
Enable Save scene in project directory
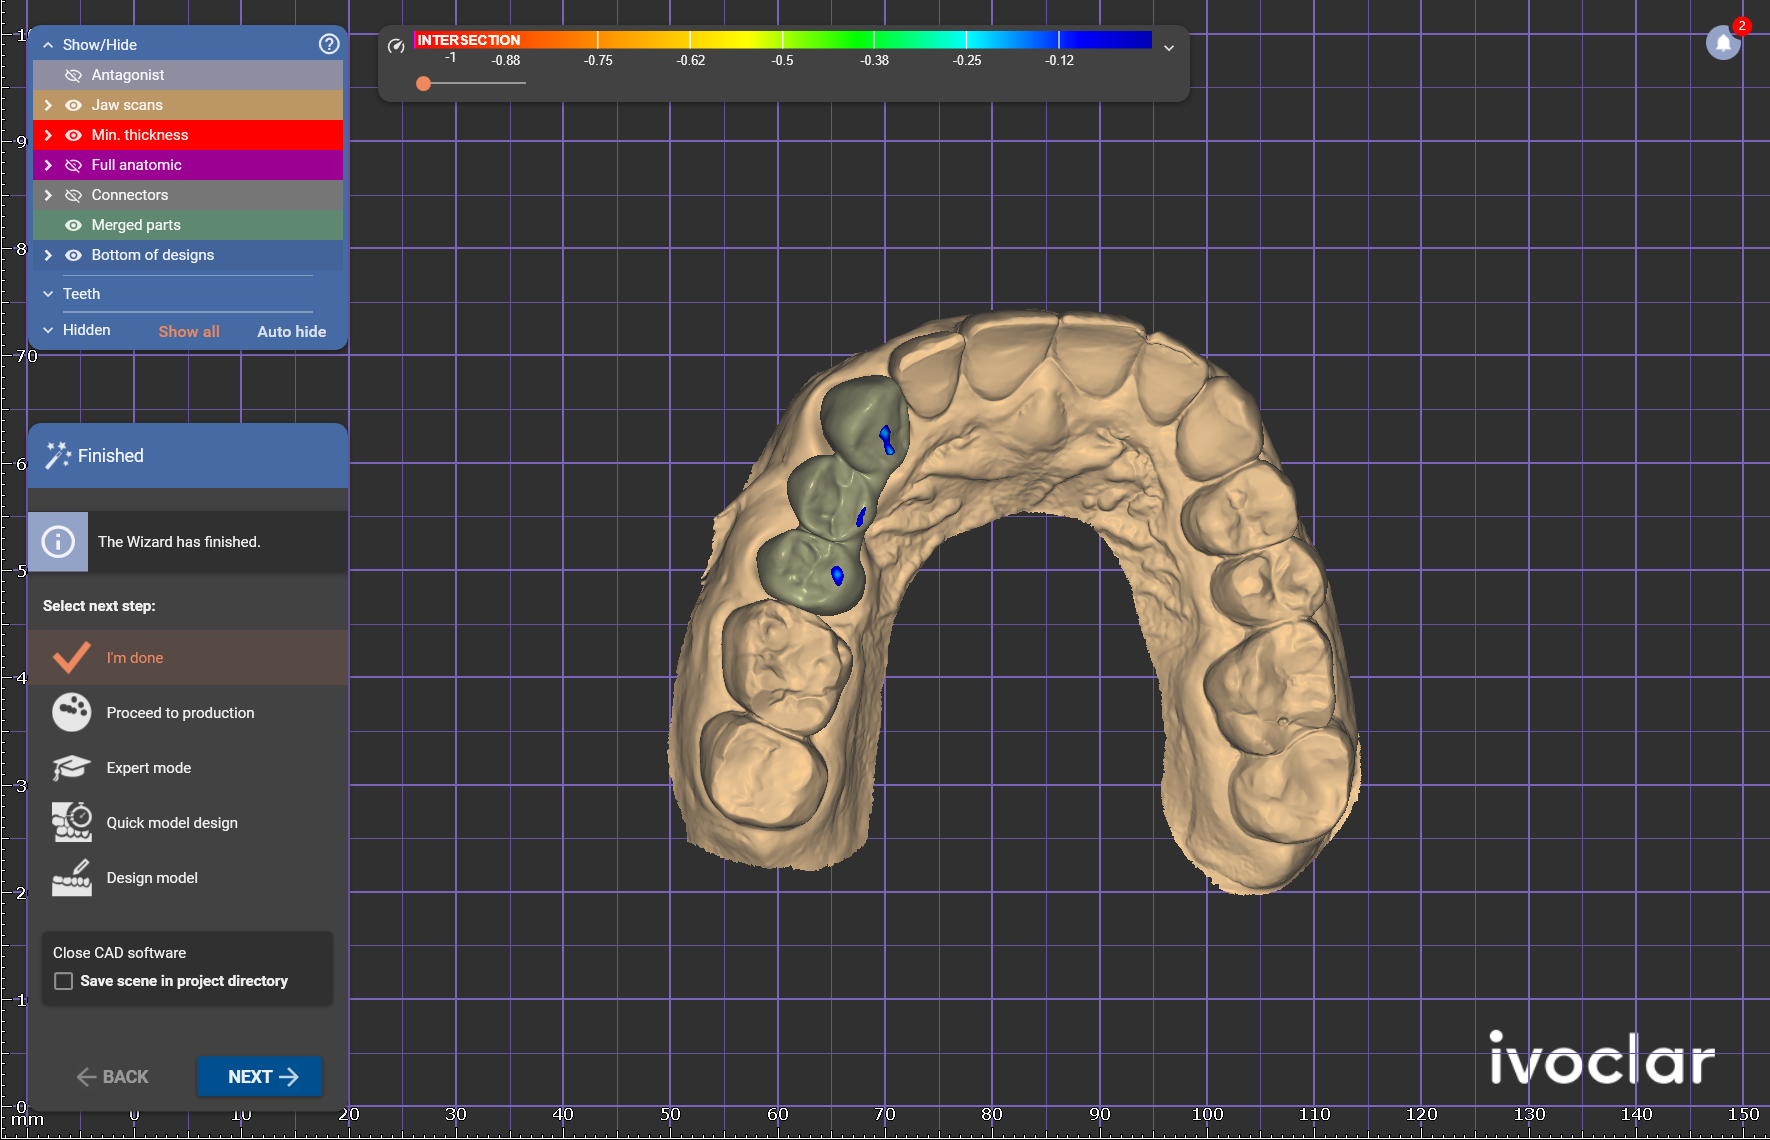coord(64,981)
